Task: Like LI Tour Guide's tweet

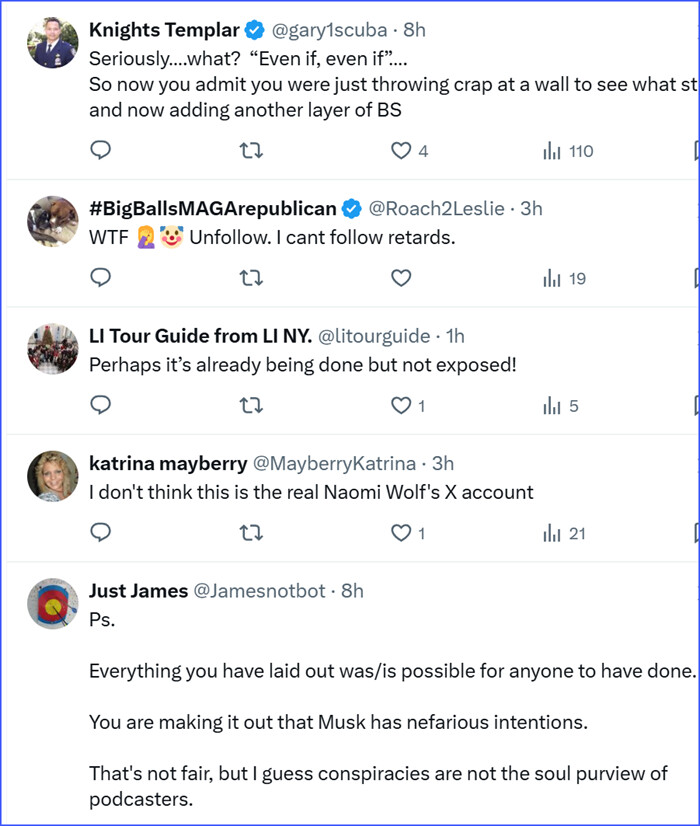Action: (x=401, y=406)
